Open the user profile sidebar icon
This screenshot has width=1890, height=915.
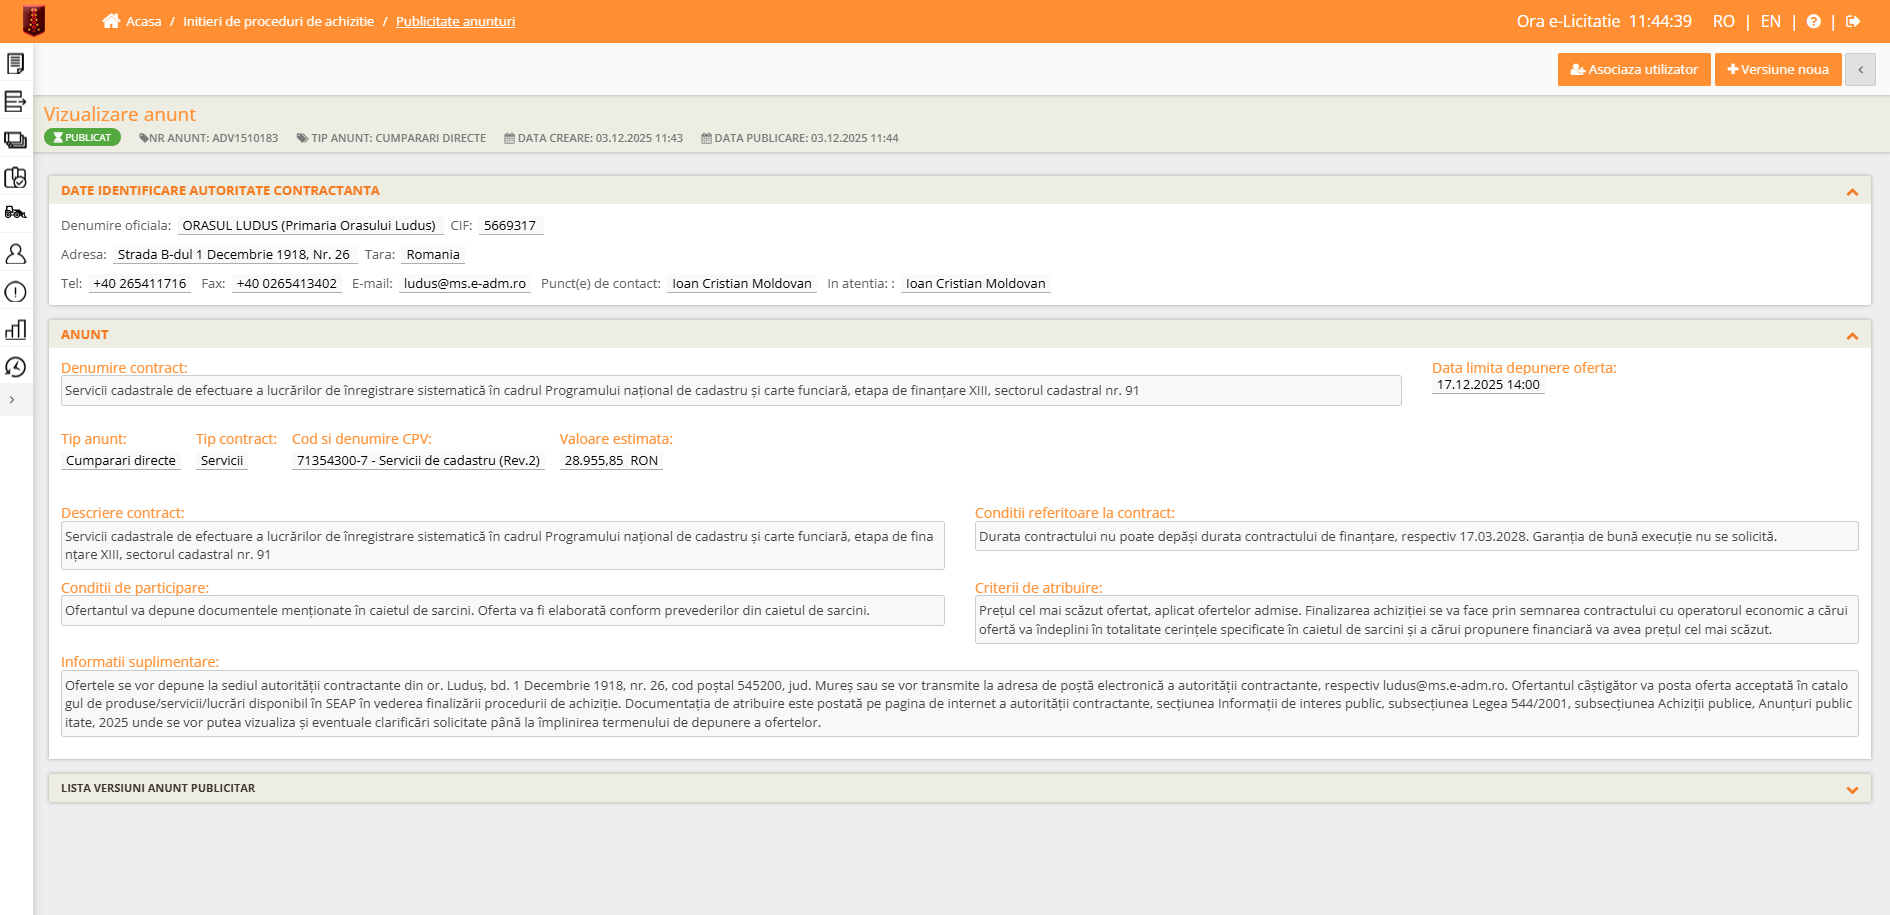15,254
